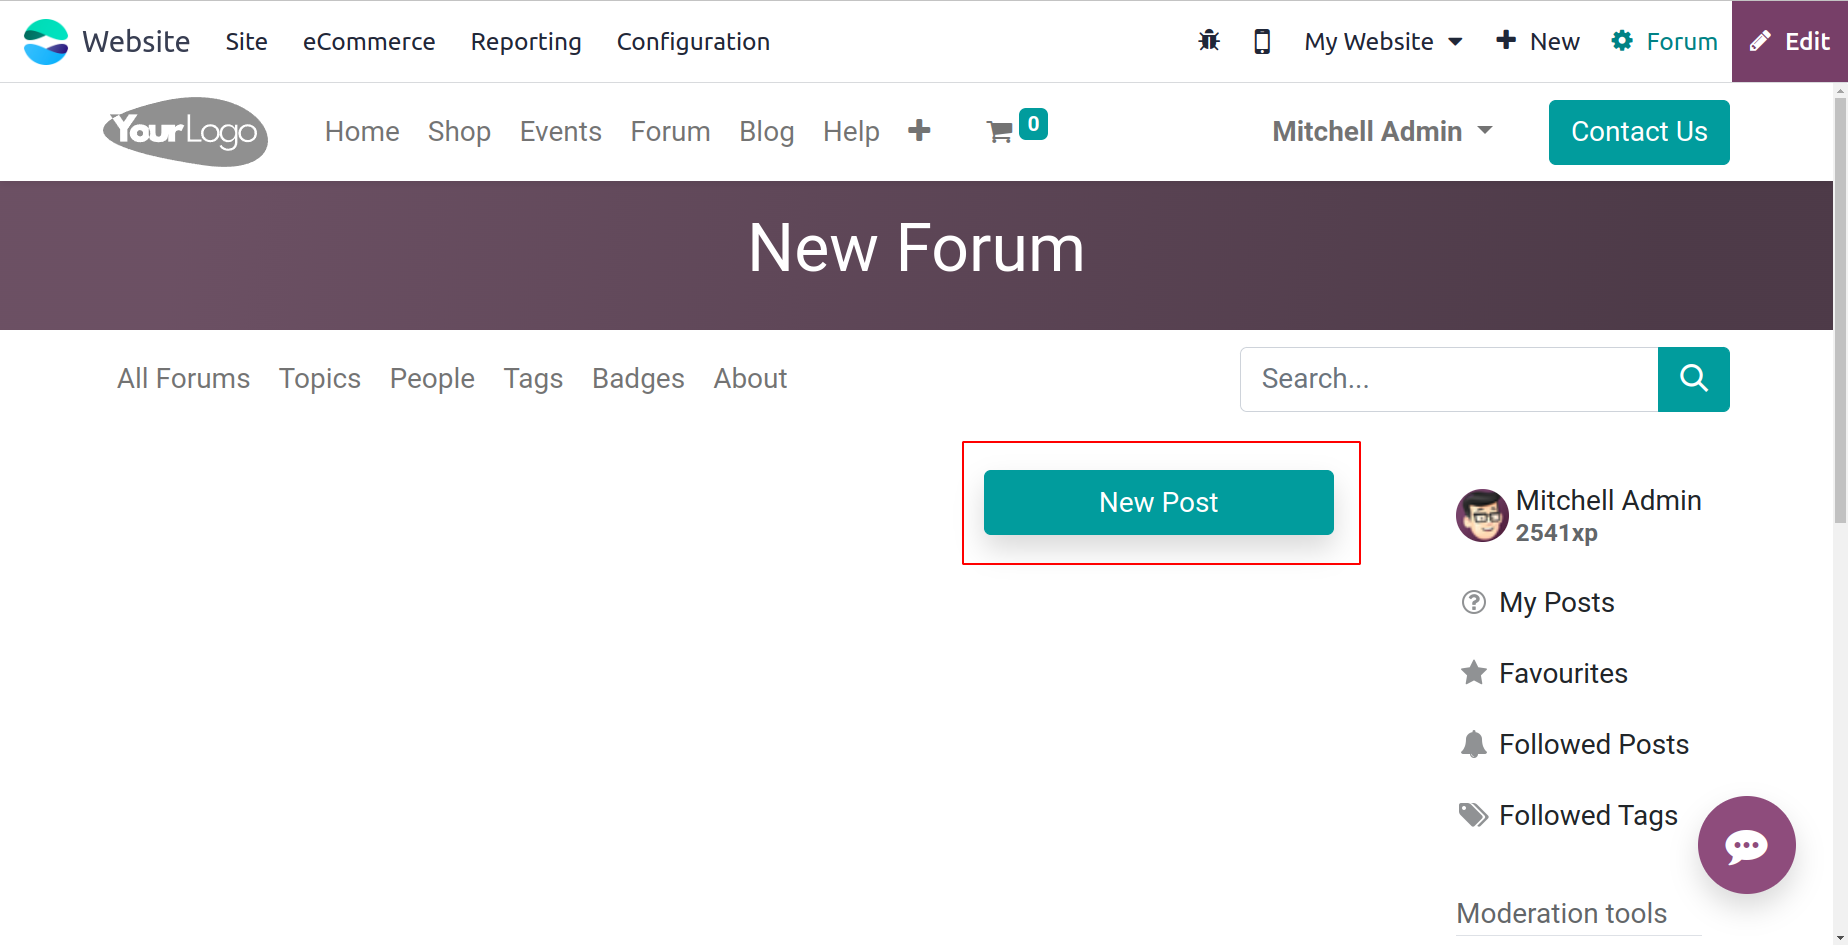Click the My Posts question icon
The image size is (1848, 945).
1473,602
